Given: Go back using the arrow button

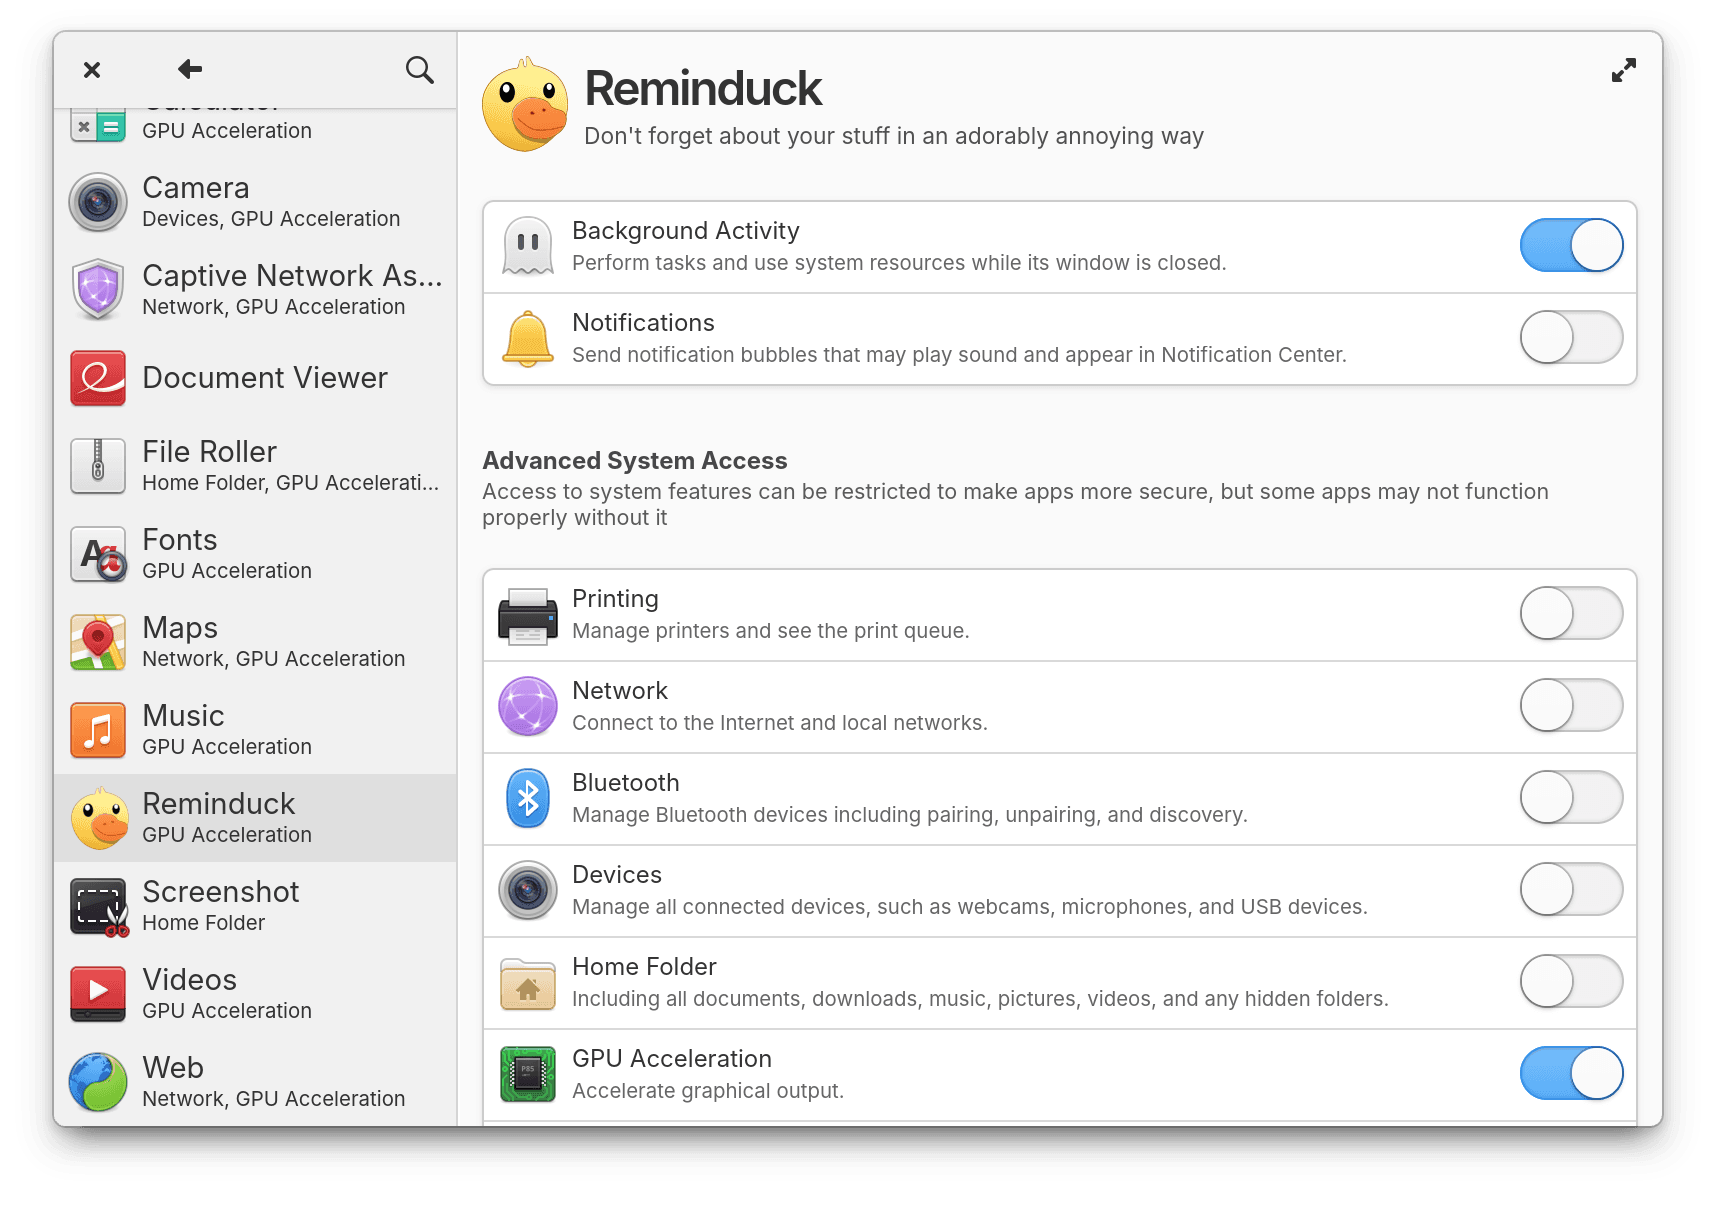Looking at the screenshot, I should point(188,70).
